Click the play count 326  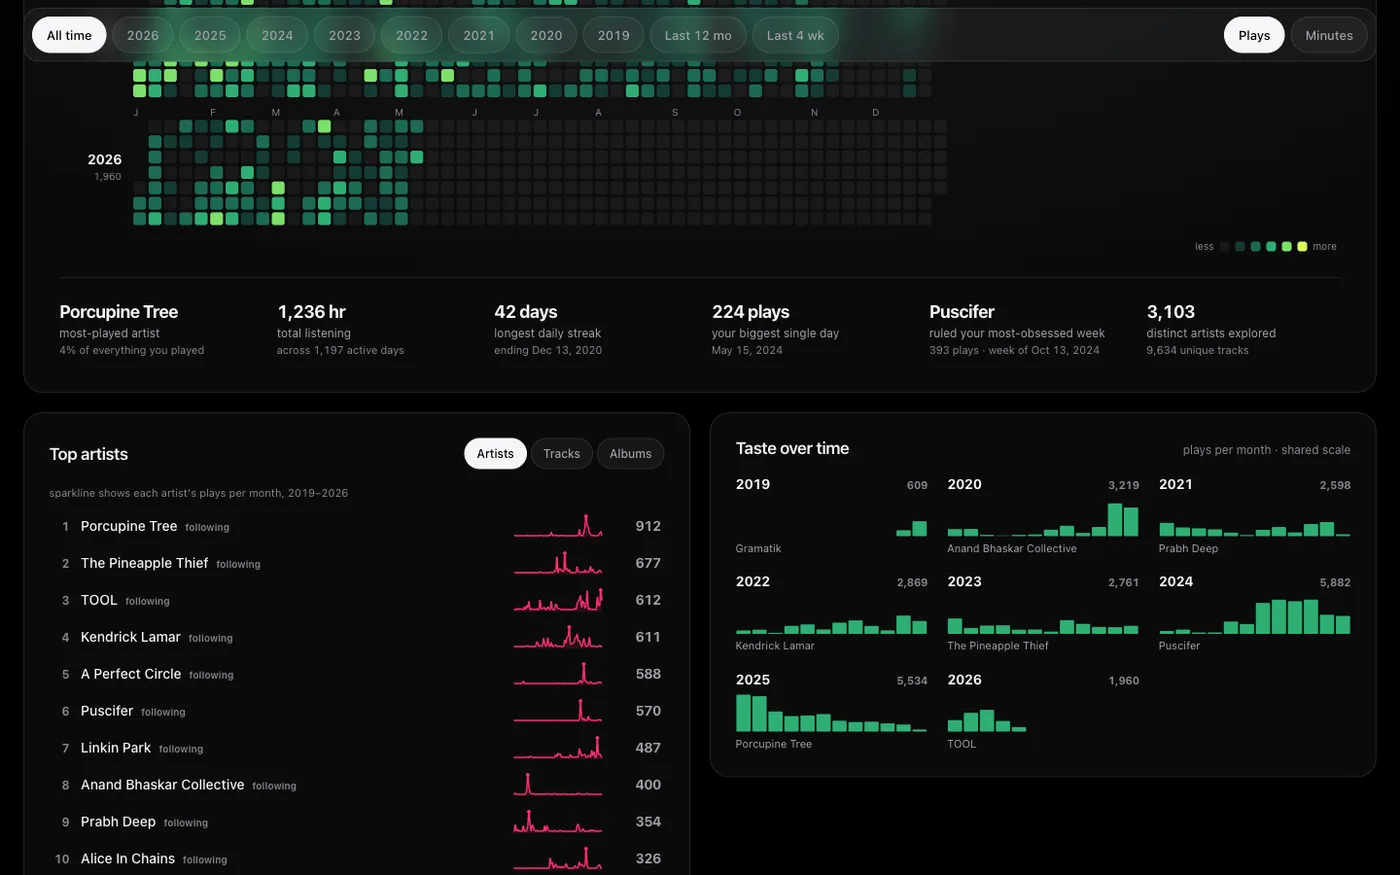[x=648, y=859]
